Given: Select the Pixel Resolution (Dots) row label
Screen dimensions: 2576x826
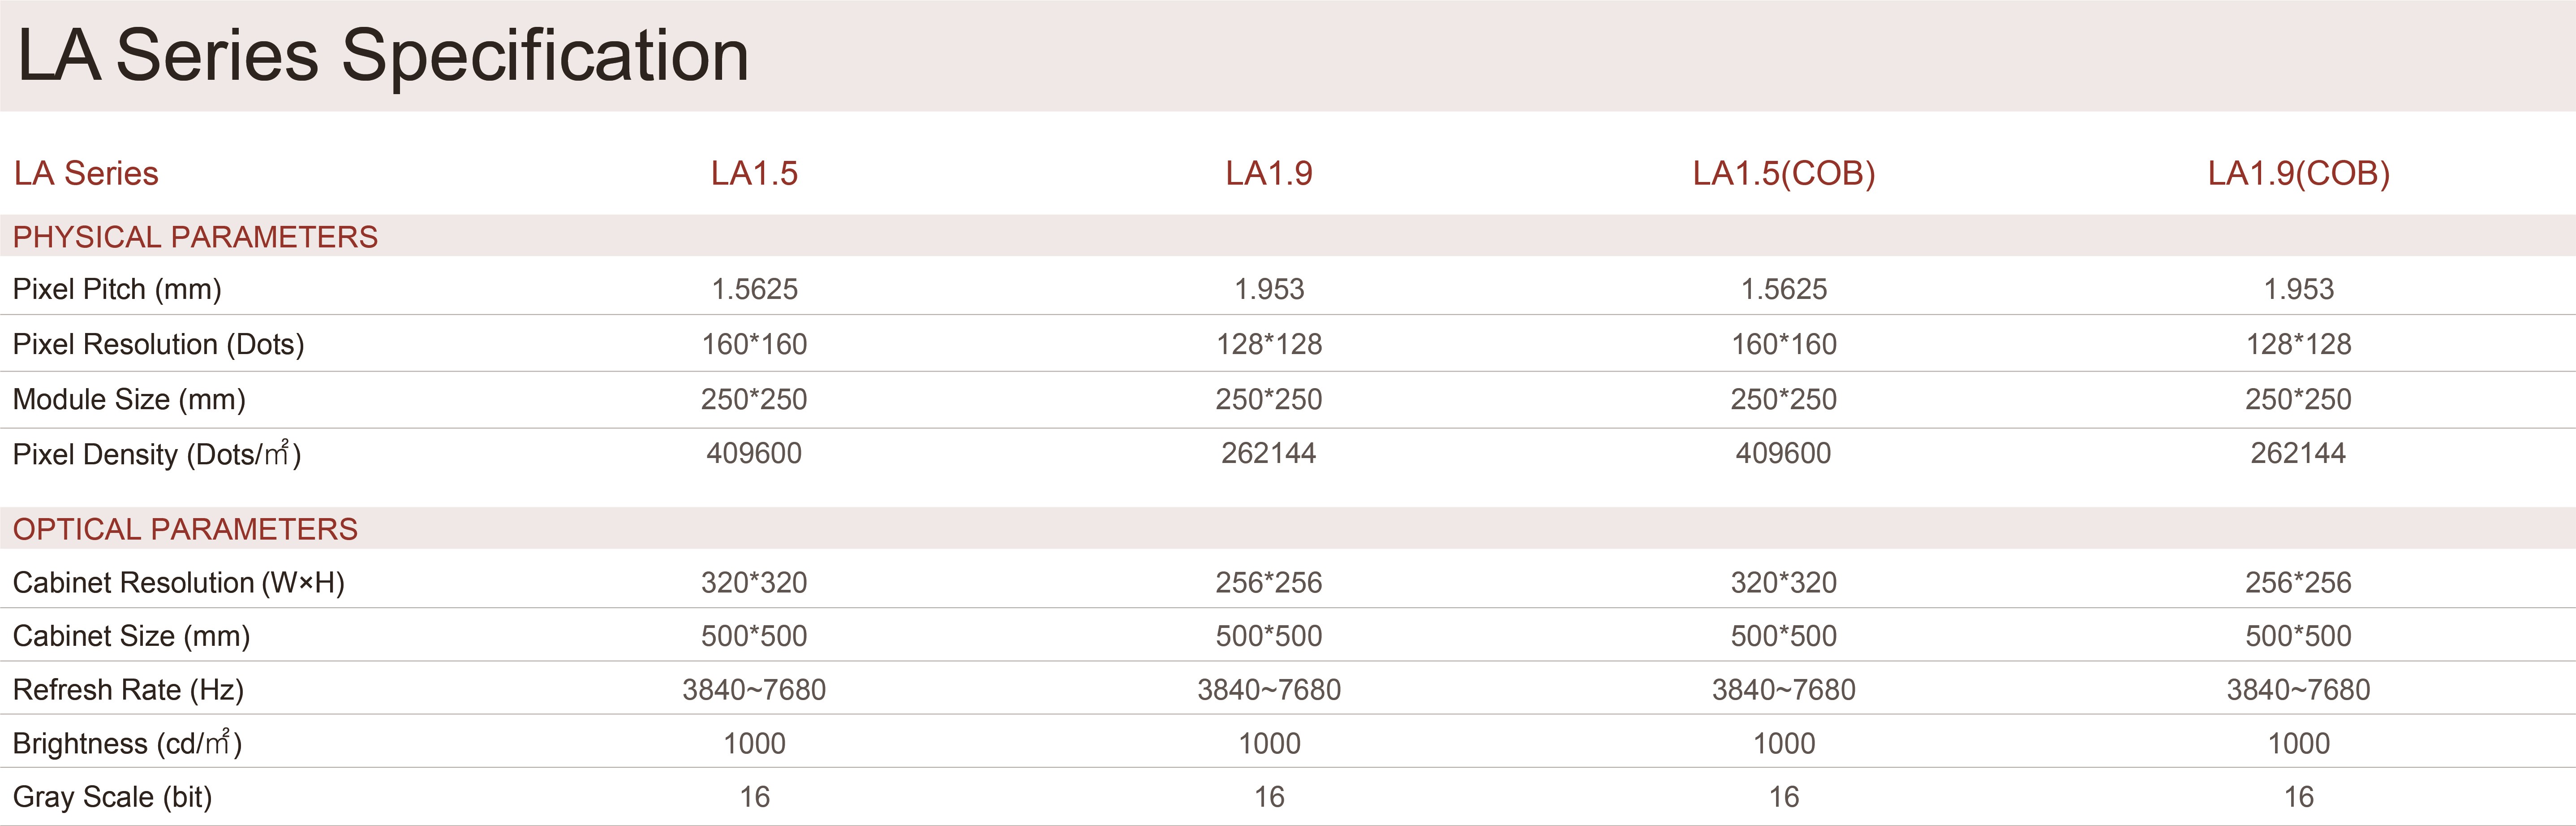Looking at the screenshot, I should [158, 345].
